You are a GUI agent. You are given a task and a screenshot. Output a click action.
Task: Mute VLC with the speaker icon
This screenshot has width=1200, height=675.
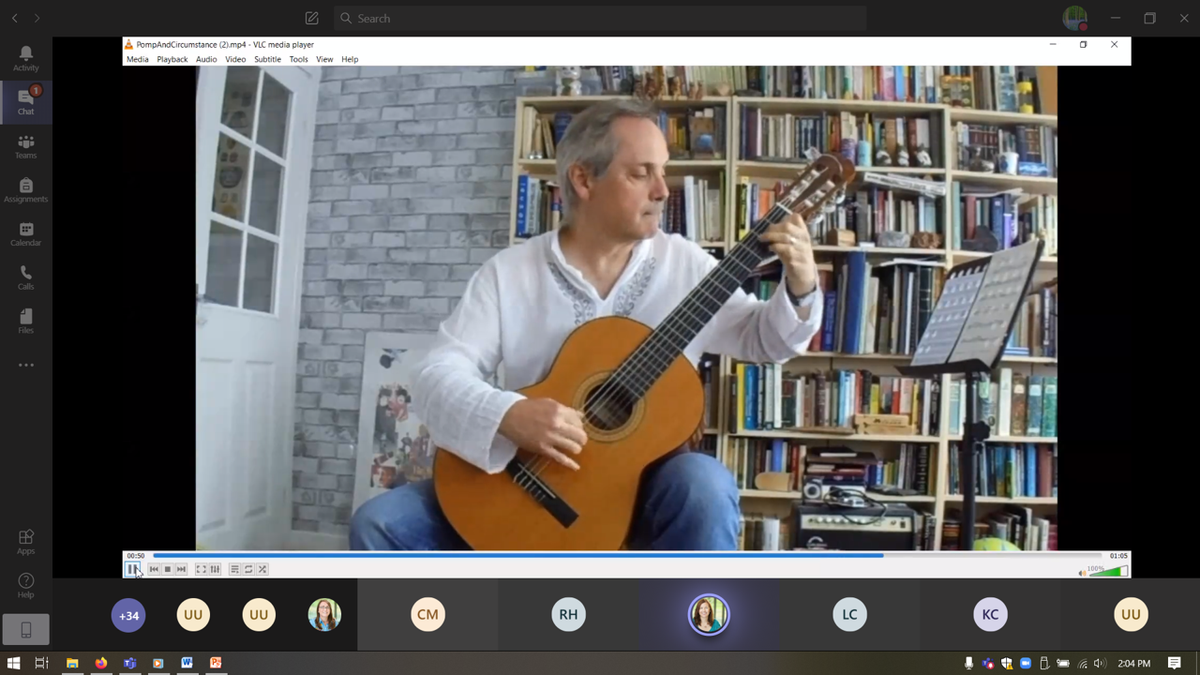[x=1083, y=572]
